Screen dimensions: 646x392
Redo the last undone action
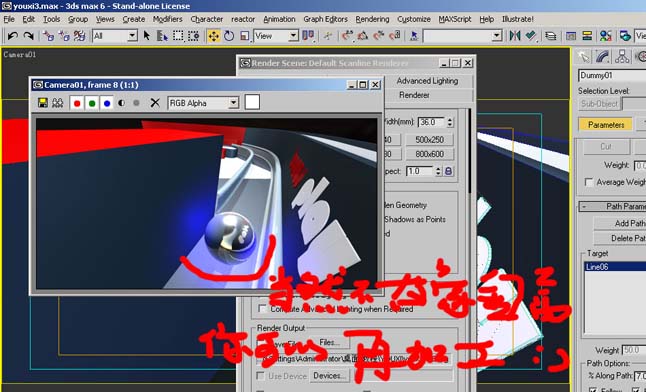tap(28, 36)
